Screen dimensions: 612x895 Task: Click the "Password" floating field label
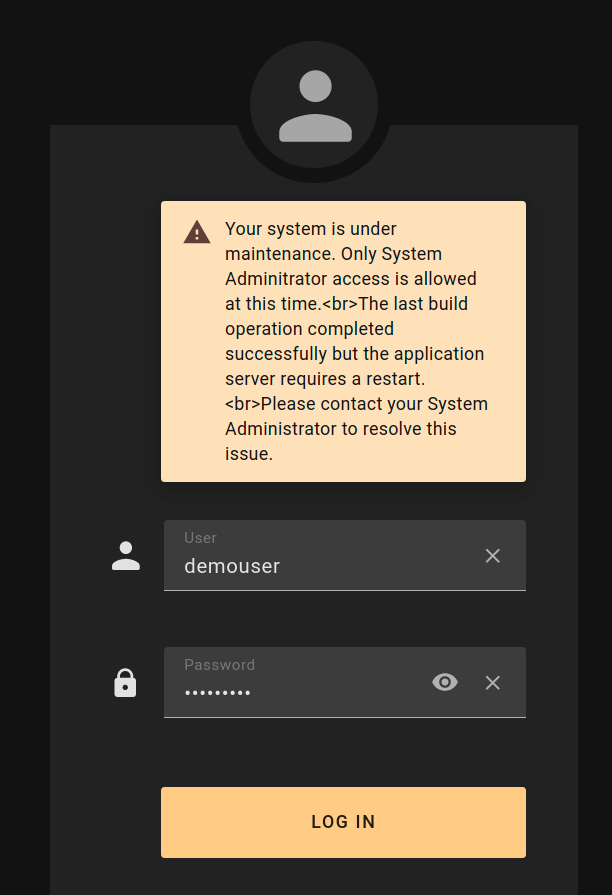(219, 665)
